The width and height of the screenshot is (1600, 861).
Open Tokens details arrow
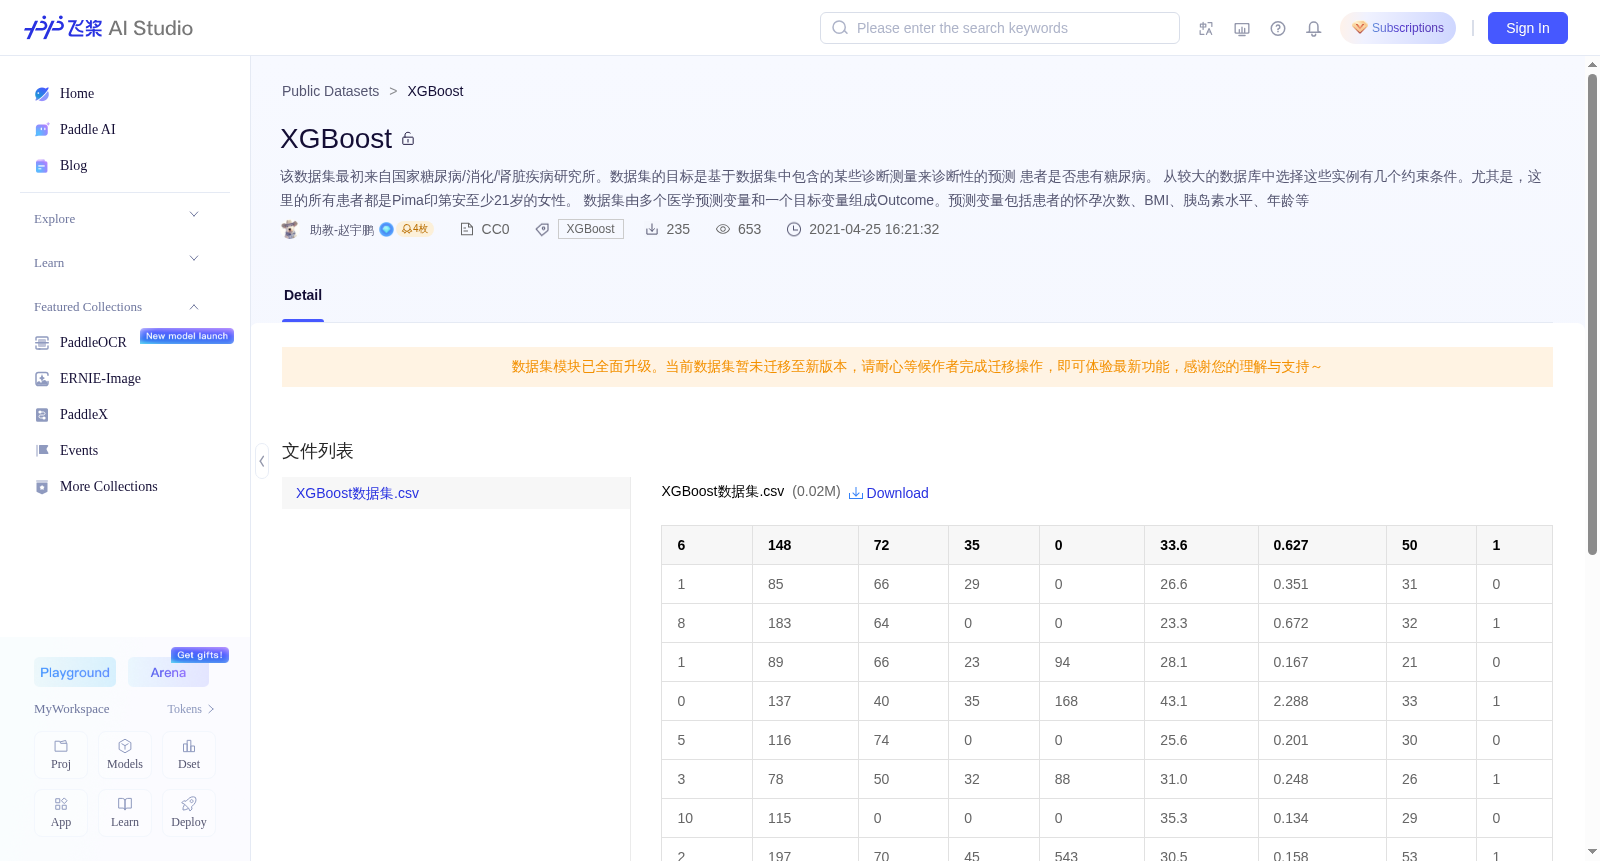pyautogui.click(x=211, y=709)
